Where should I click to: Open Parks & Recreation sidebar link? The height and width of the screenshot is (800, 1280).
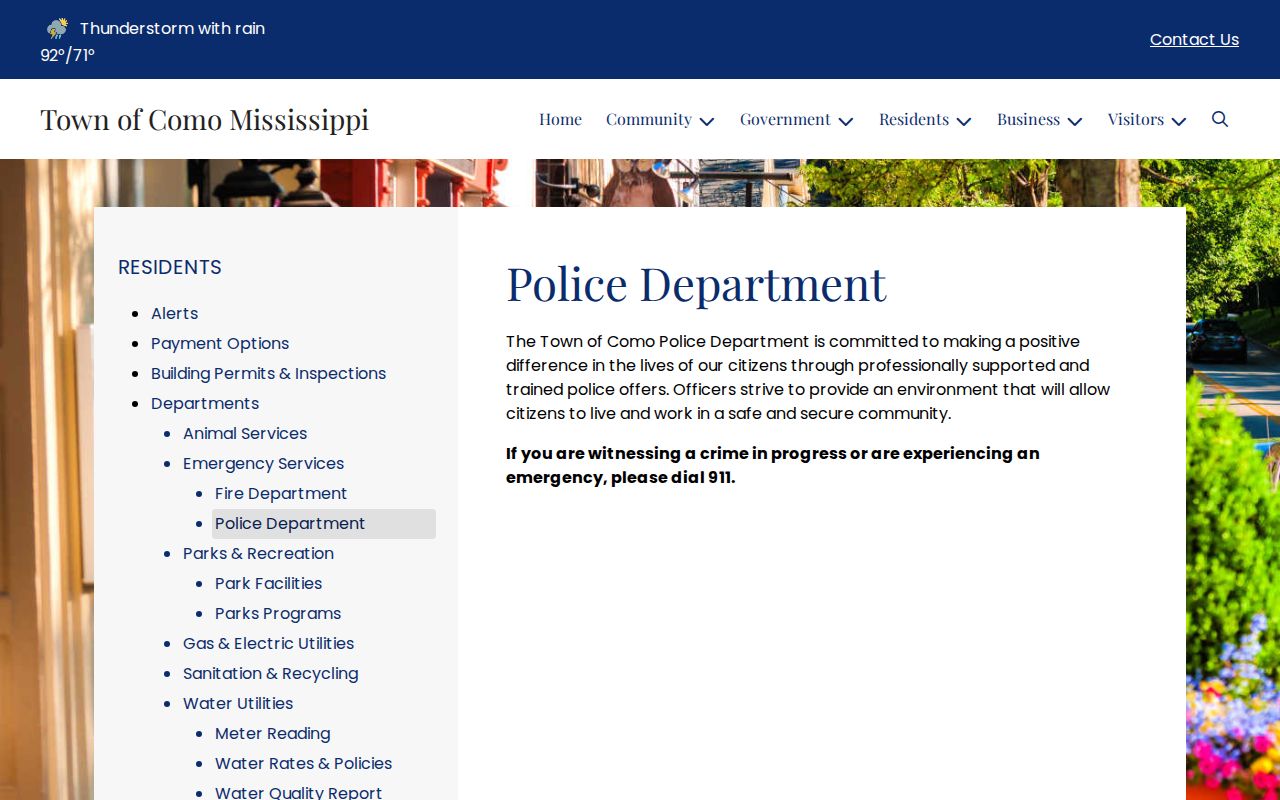258,553
